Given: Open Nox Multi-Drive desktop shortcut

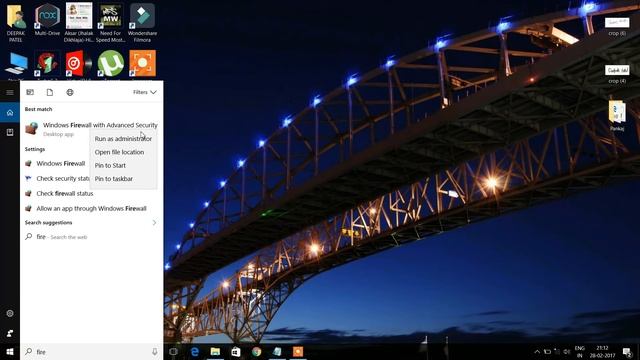Looking at the screenshot, I should click(47, 20).
